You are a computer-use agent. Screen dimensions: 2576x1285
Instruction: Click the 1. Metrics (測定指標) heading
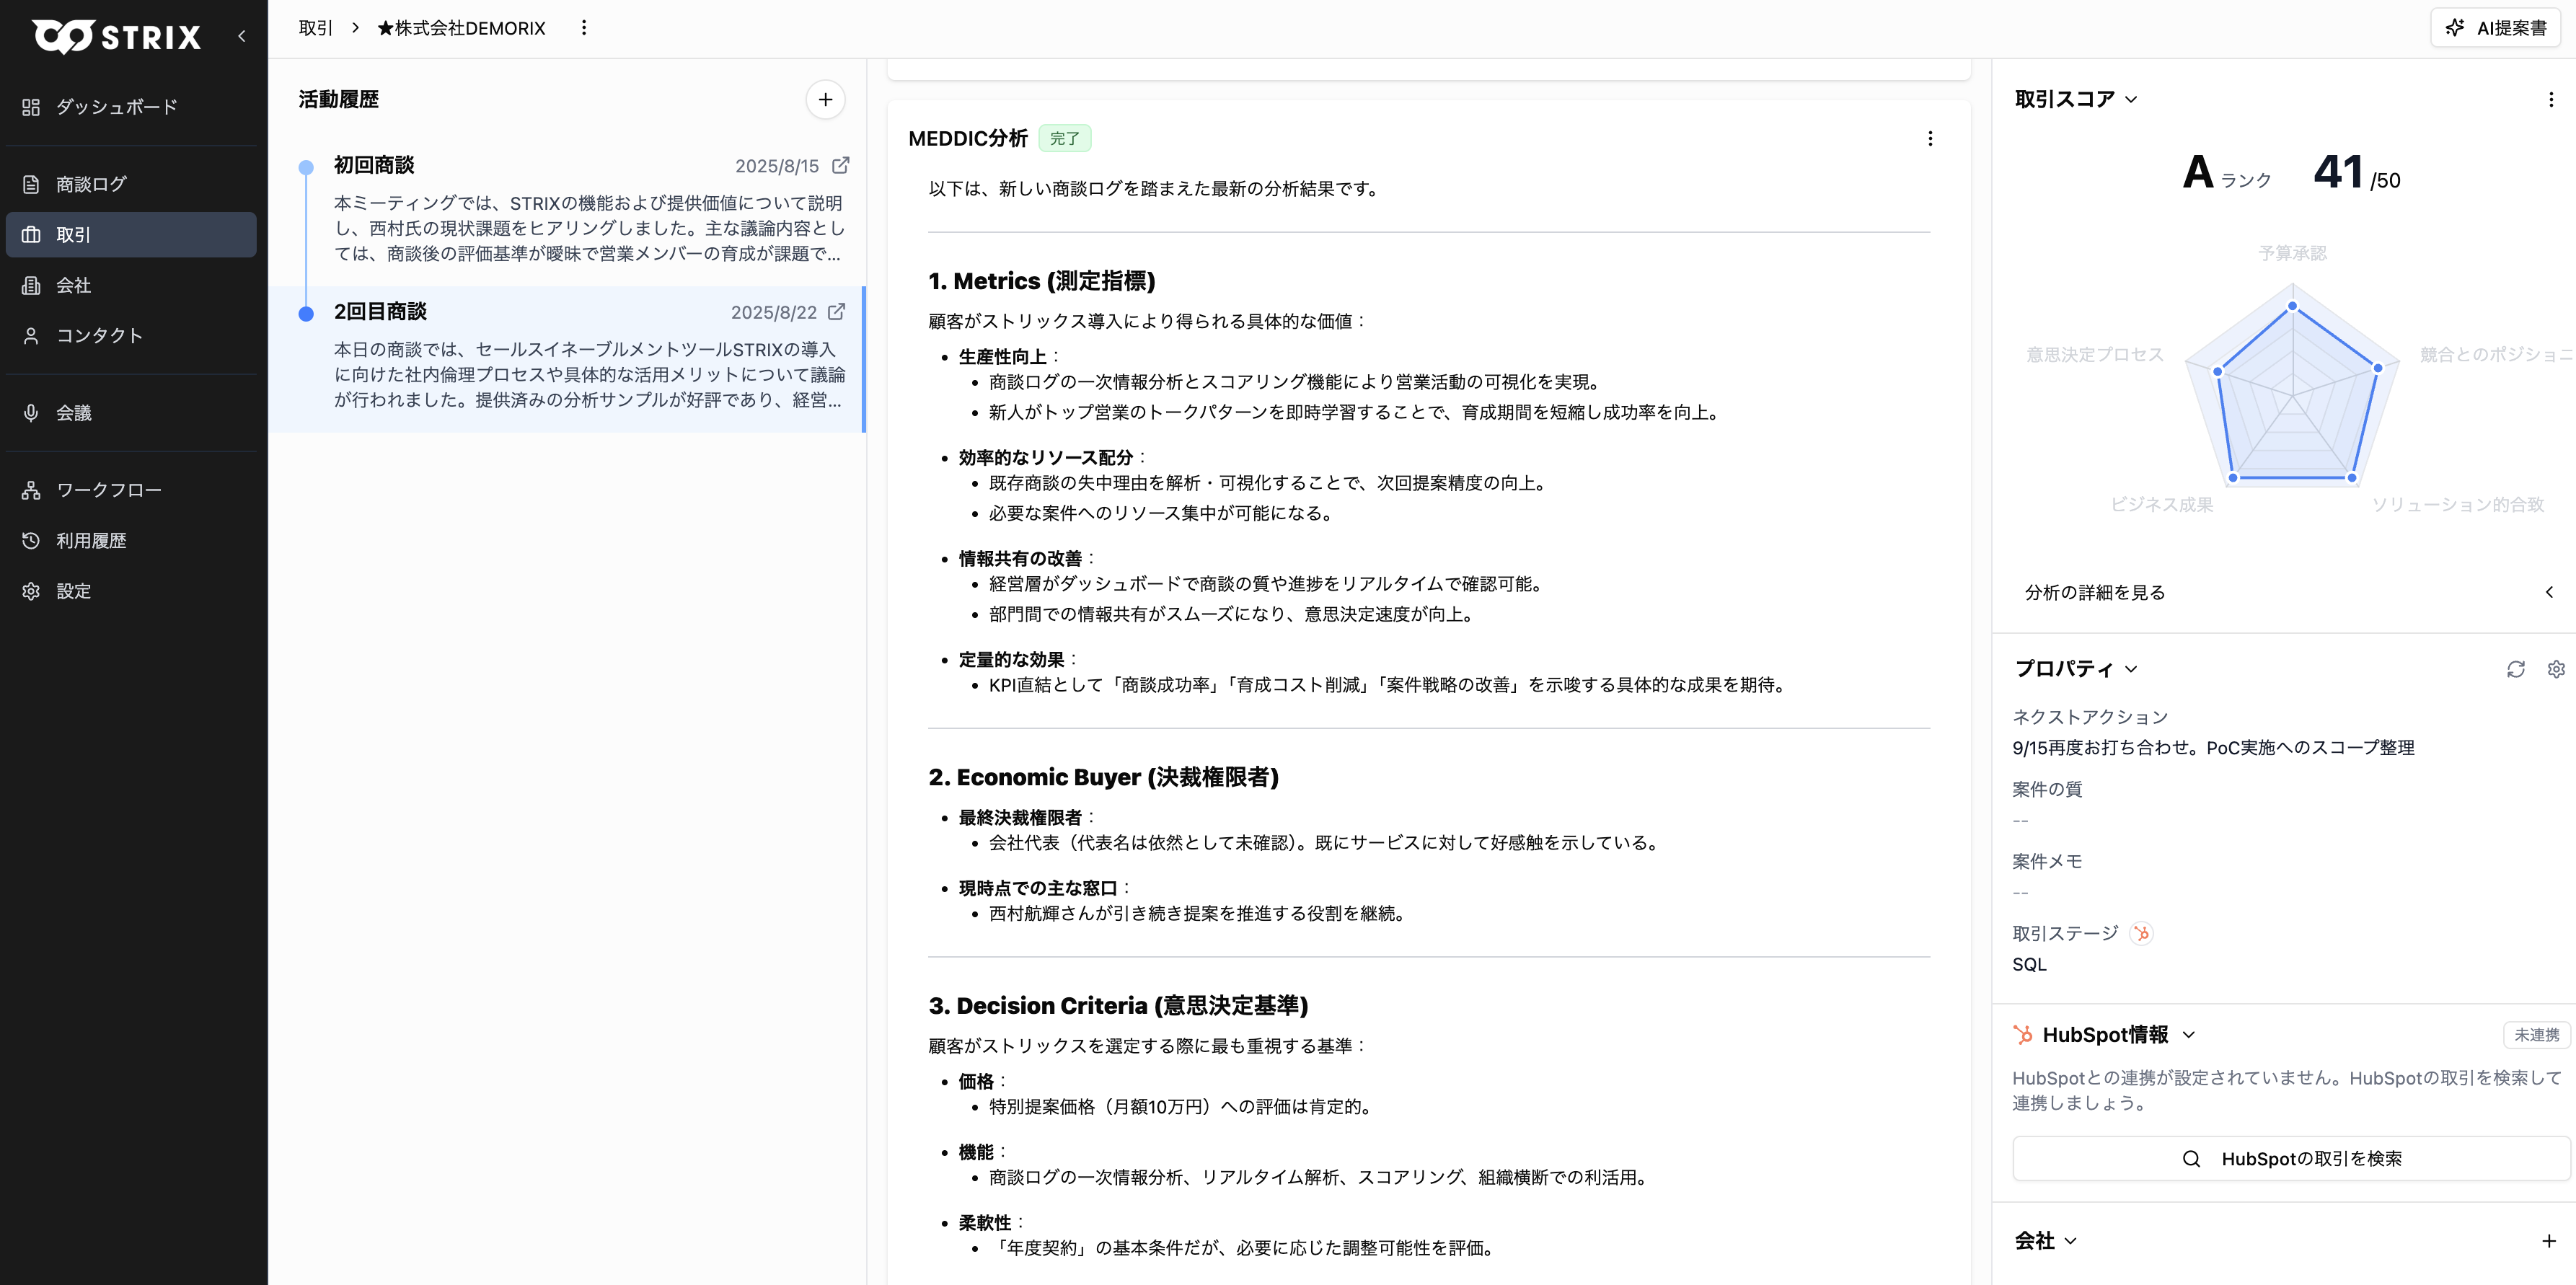pyautogui.click(x=1041, y=281)
